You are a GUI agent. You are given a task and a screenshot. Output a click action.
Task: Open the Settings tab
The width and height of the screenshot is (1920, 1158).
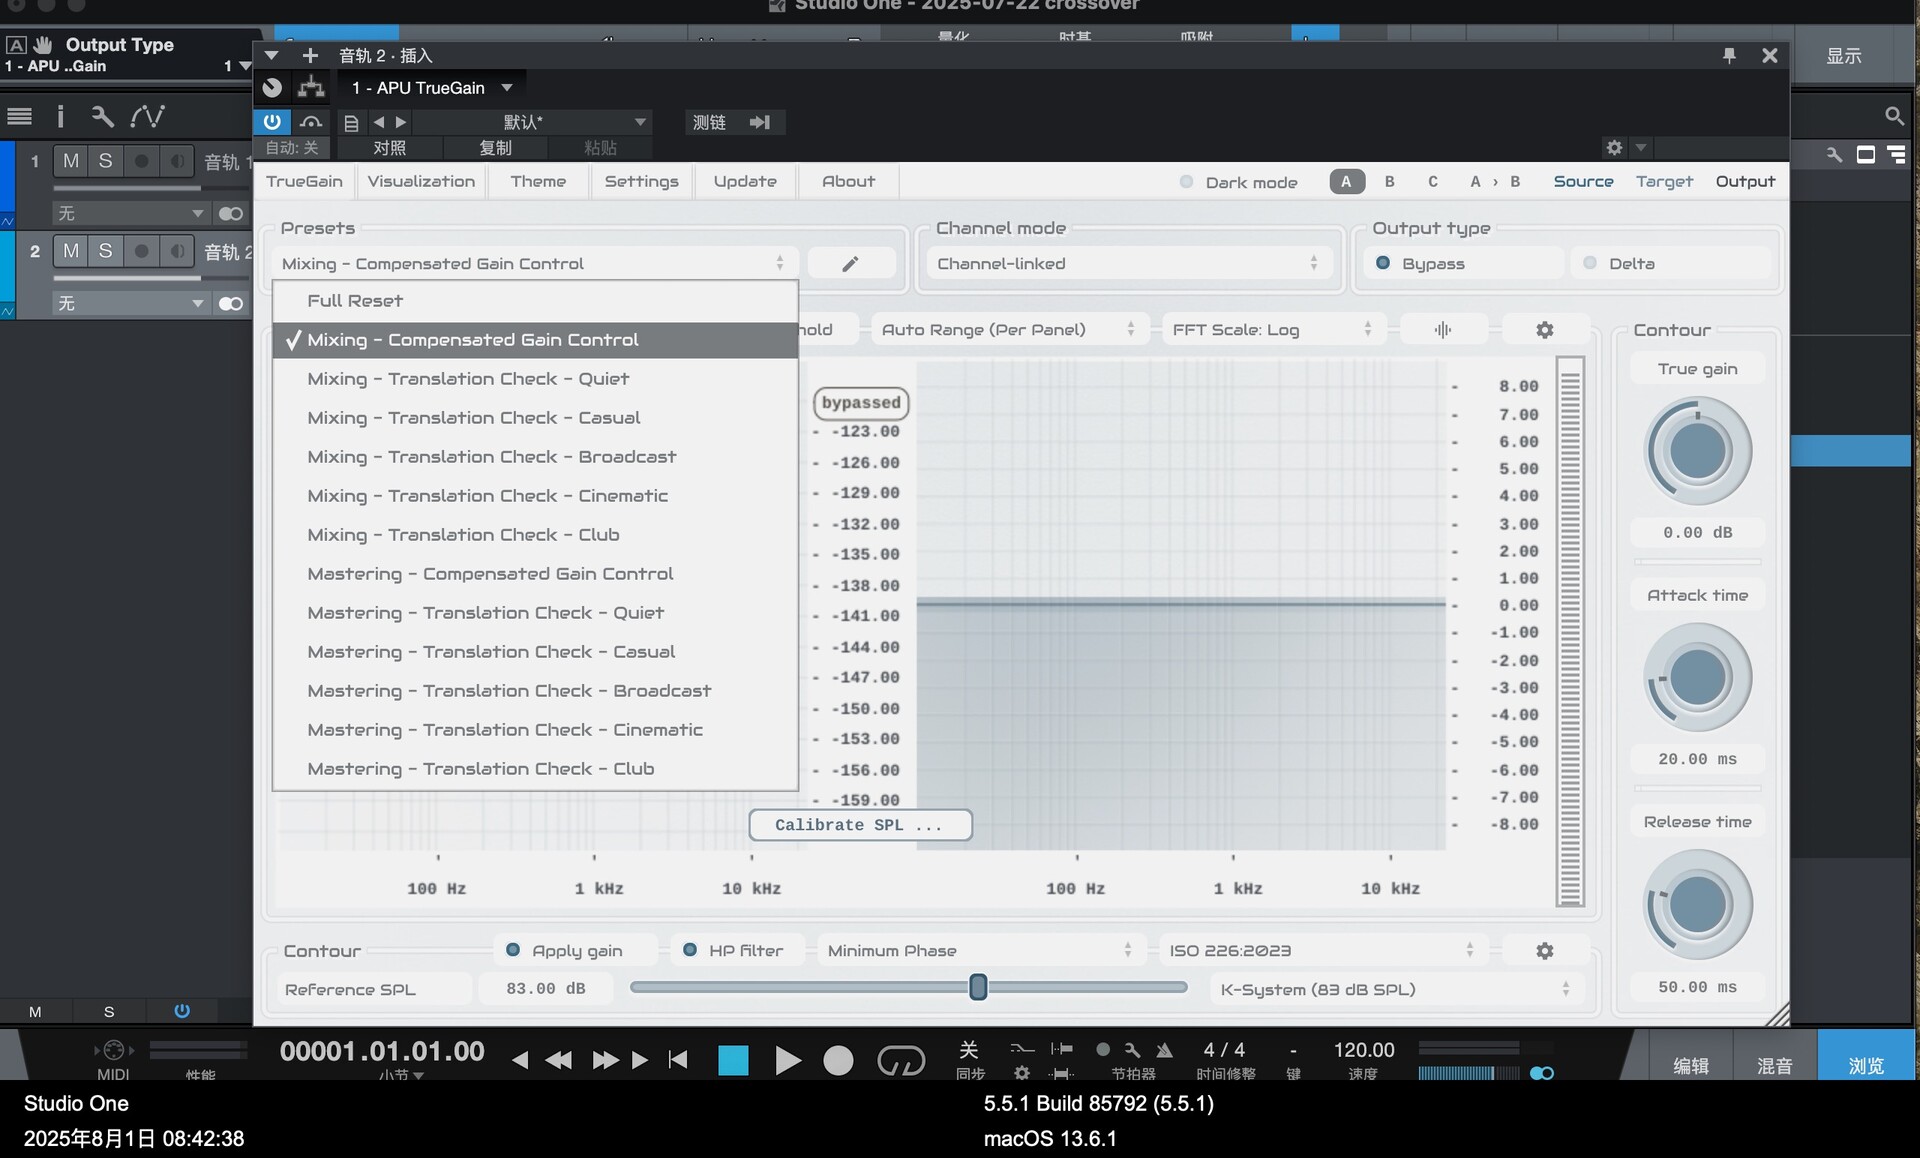tap(641, 182)
